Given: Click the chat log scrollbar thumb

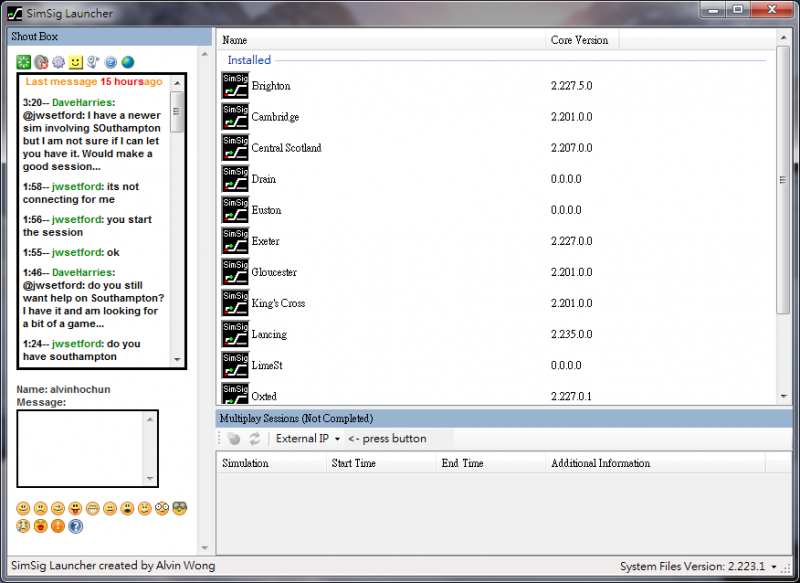Looking at the screenshot, I should 177,112.
